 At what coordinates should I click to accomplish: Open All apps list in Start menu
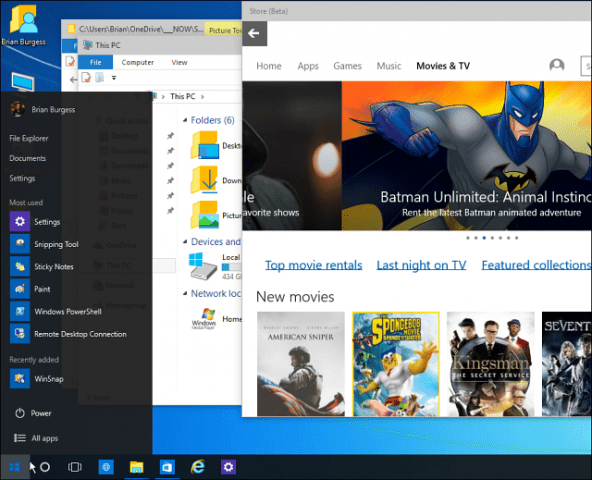[x=36, y=438]
